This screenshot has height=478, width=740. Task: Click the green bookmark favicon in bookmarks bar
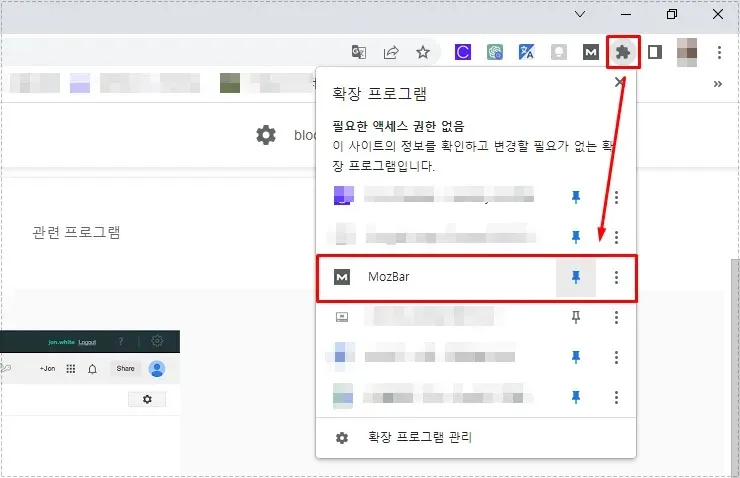click(230, 83)
